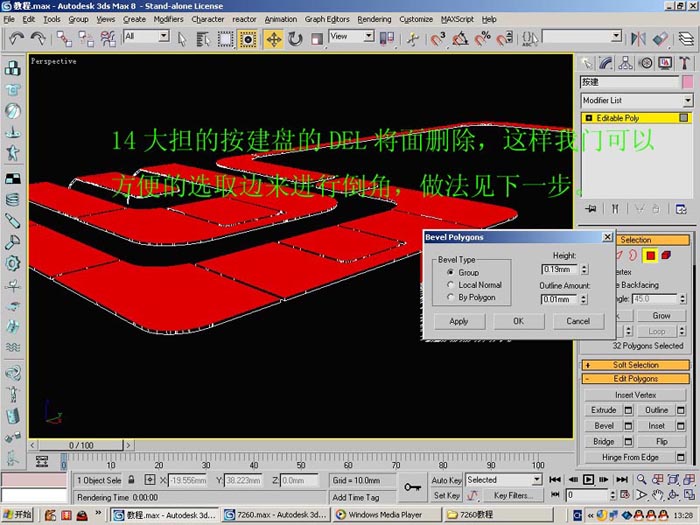Open the MAXScript menu
The width and height of the screenshot is (700, 525).
coord(457,19)
